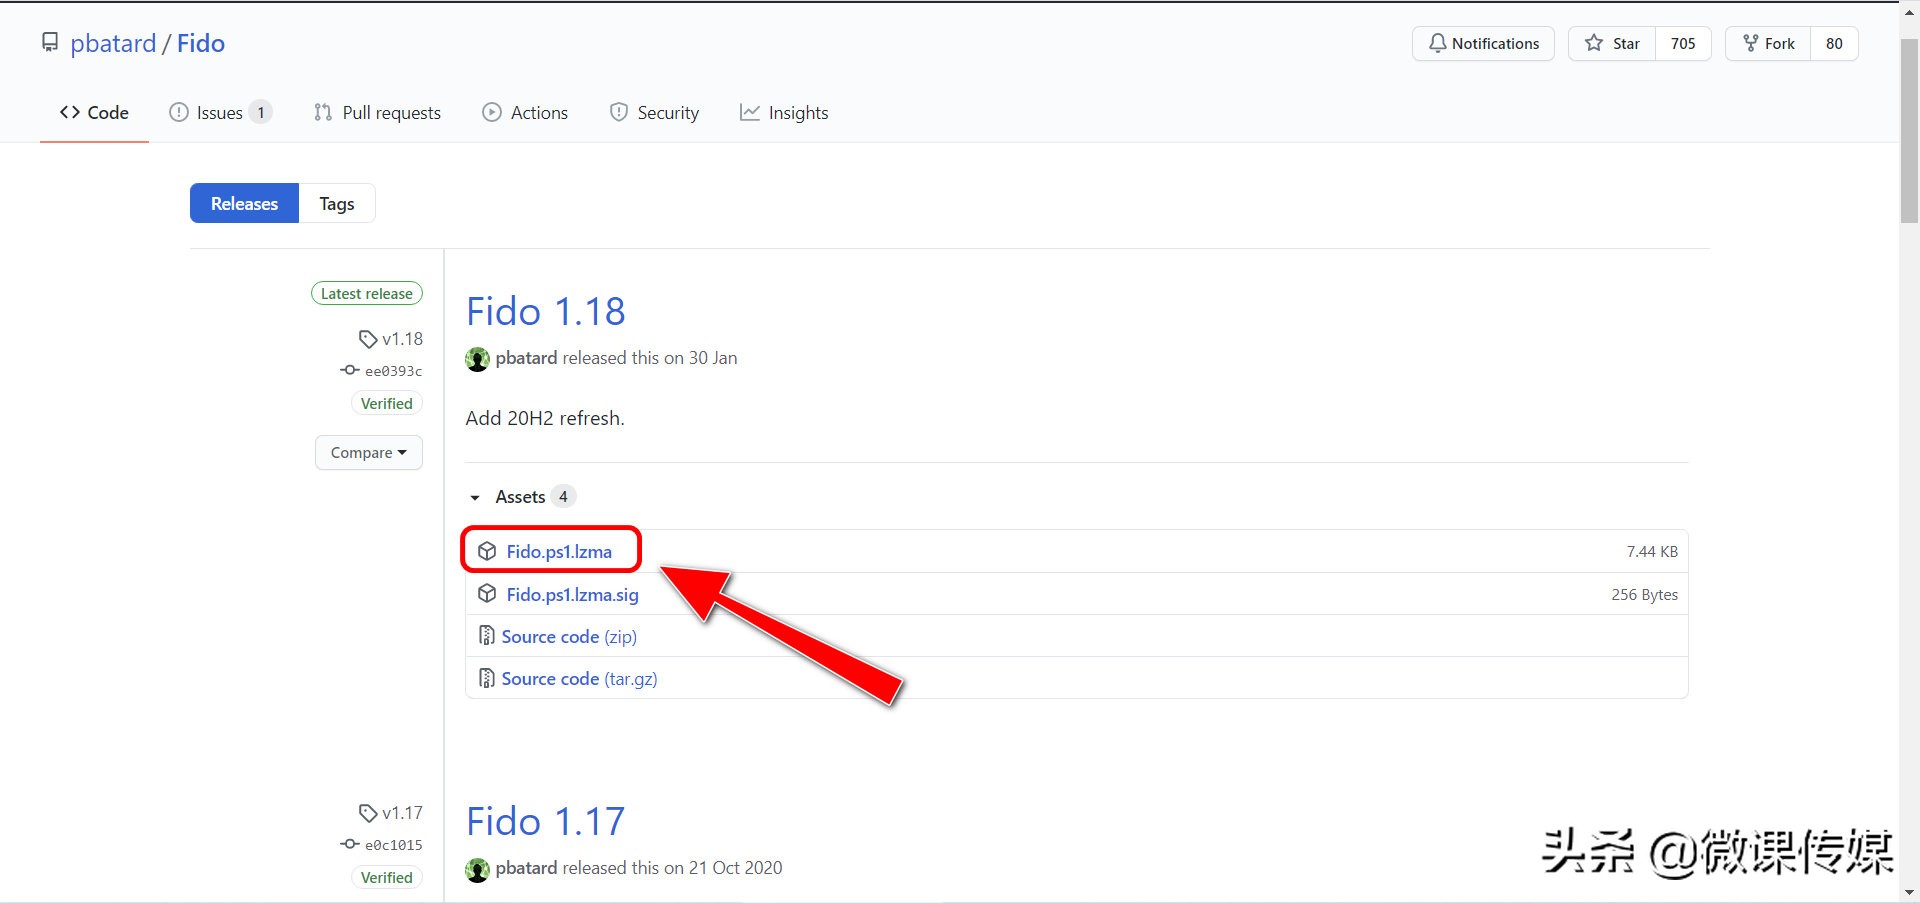This screenshot has width=1920, height=903.
Task: Download Fido.ps1.lzma
Action: pyautogui.click(x=559, y=552)
